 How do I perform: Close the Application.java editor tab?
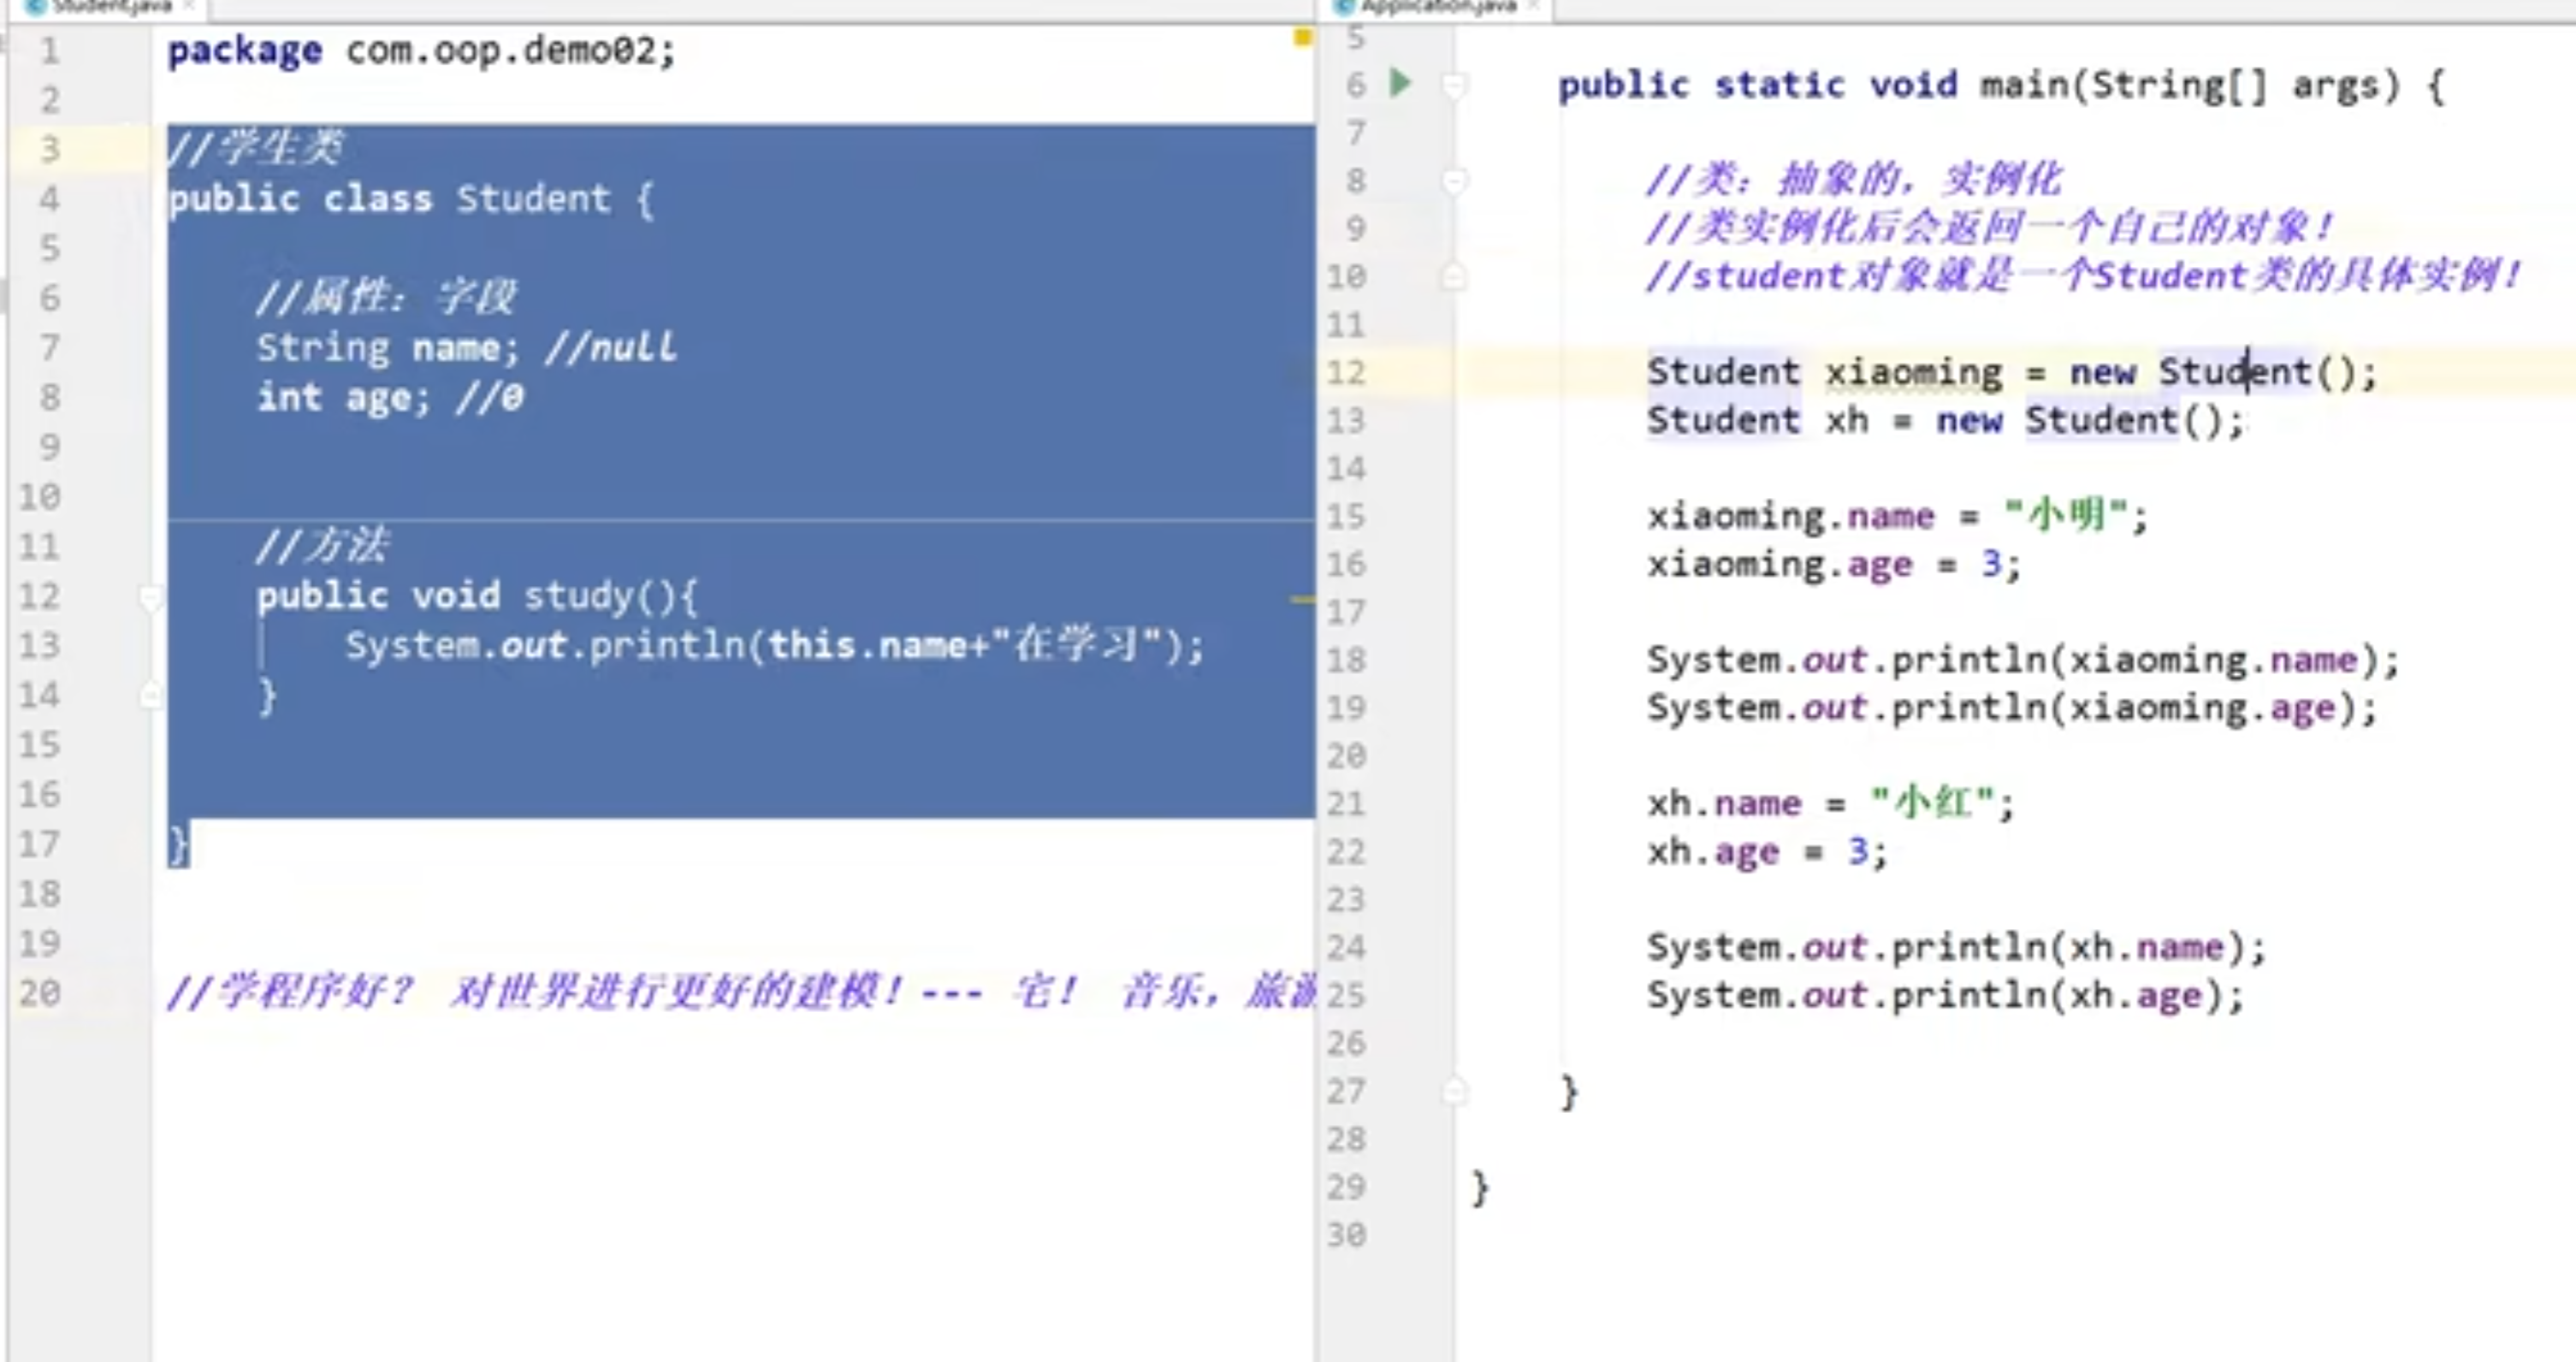(1533, 6)
